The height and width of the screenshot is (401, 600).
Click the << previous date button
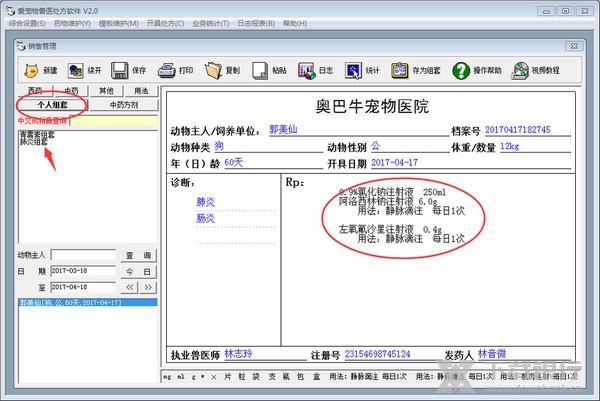(129, 287)
